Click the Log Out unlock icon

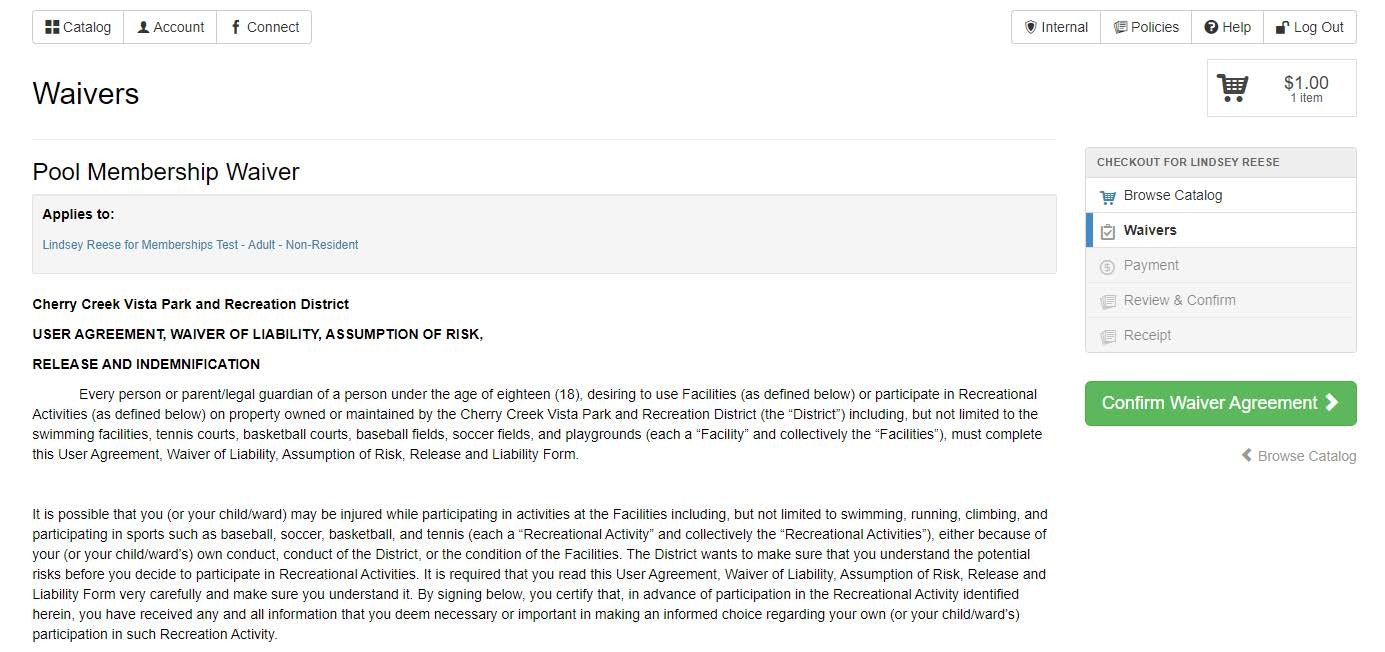1282,27
